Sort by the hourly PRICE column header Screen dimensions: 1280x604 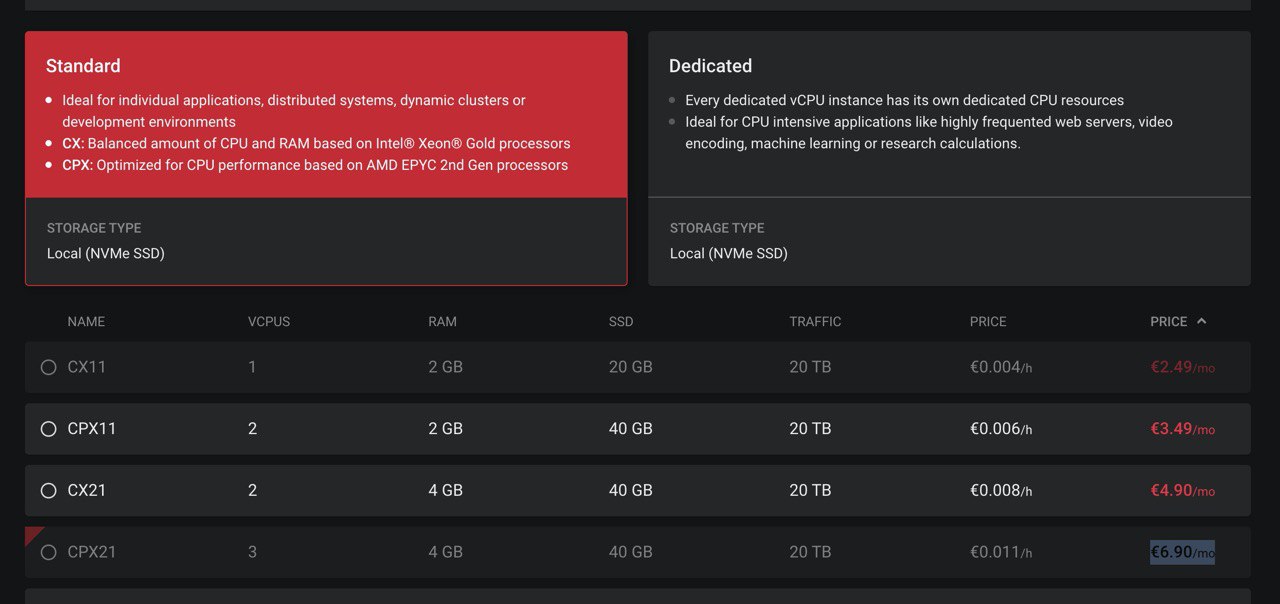point(988,322)
